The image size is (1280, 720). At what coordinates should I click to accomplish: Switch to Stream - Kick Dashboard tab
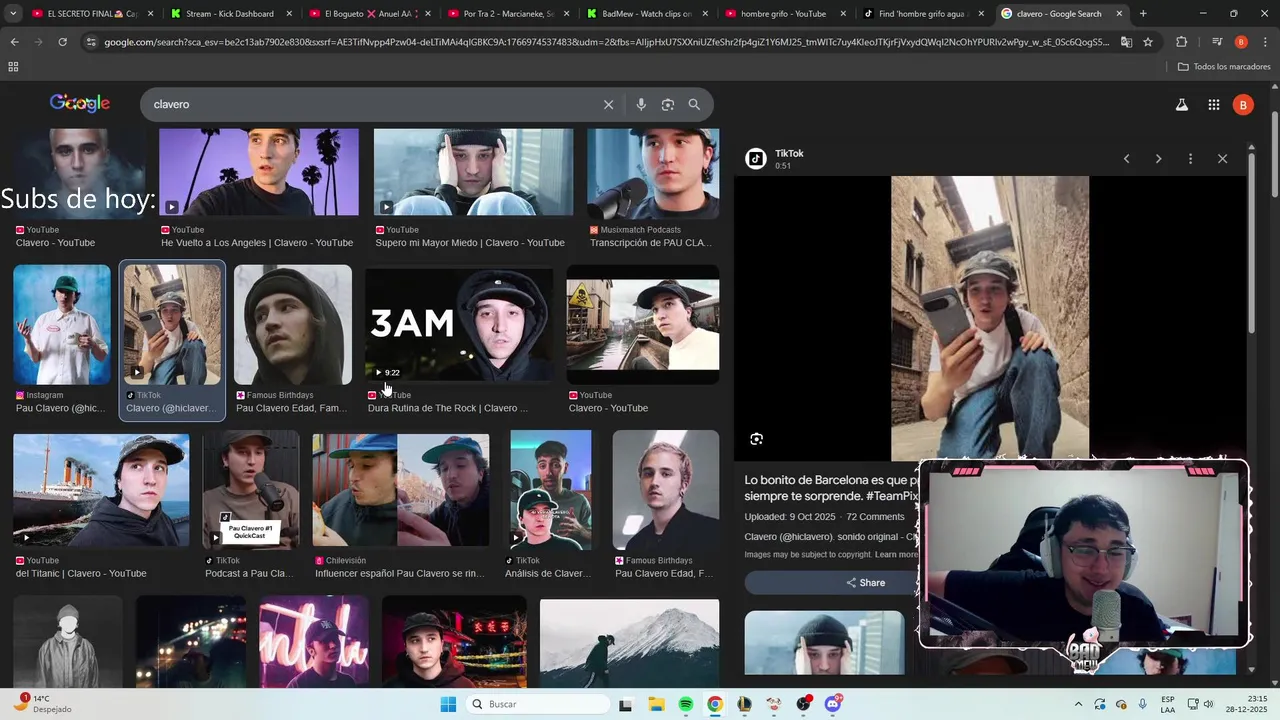tap(230, 14)
